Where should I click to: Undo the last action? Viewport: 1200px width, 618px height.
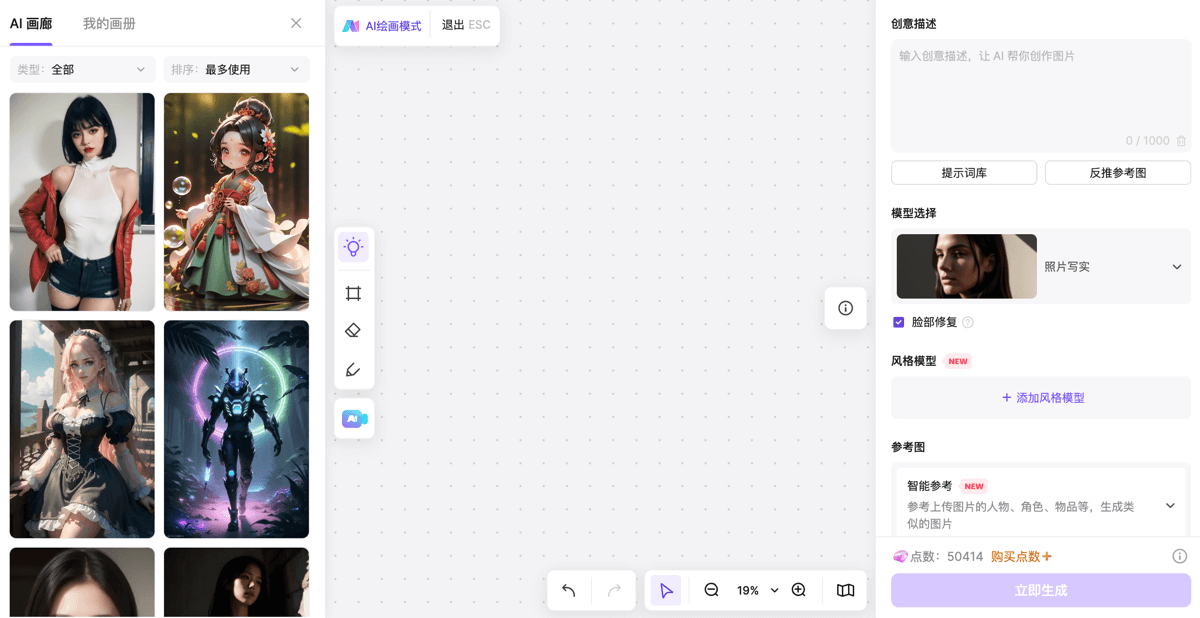[569, 590]
